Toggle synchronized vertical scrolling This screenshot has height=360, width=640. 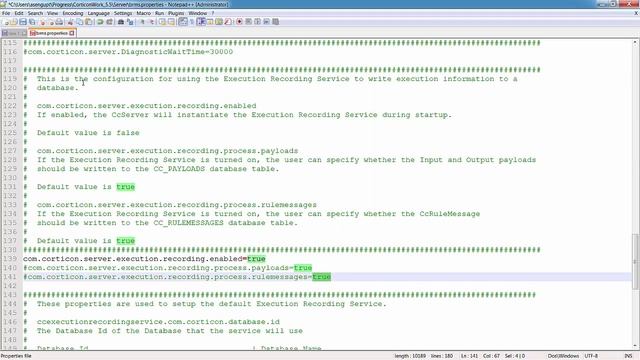[x=162, y=22]
